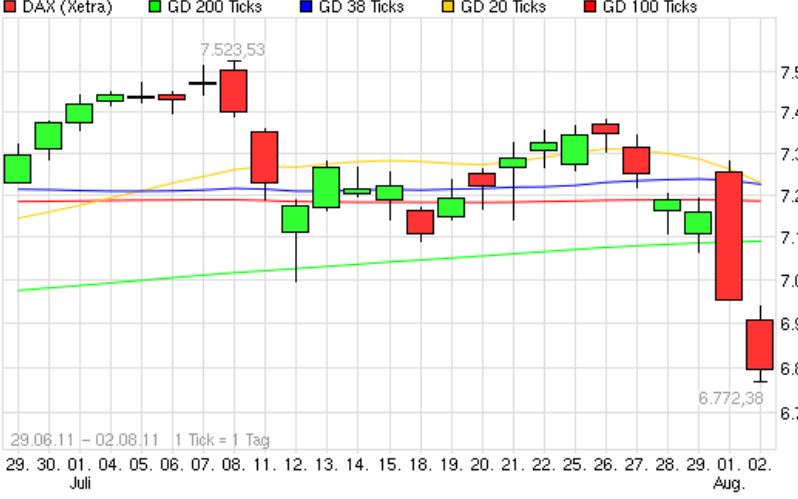Click the 12. date axis label
The width and height of the screenshot is (798, 499).
point(296,464)
